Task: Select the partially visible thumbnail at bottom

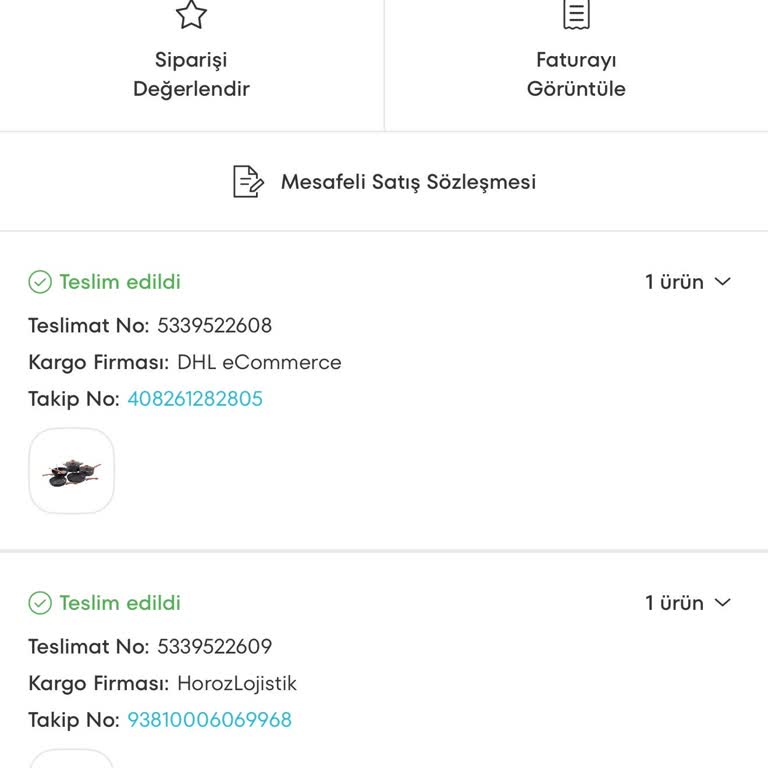Action: (72, 759)
